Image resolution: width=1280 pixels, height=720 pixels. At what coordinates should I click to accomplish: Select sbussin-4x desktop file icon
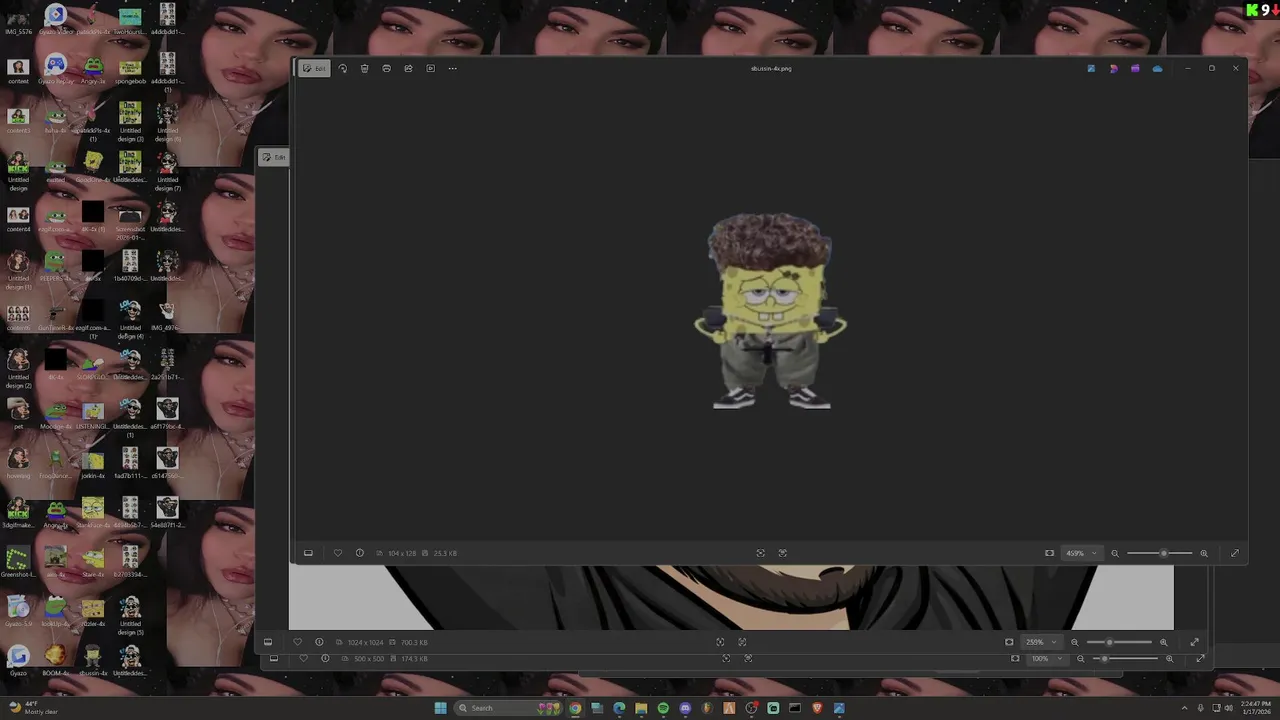93,660
